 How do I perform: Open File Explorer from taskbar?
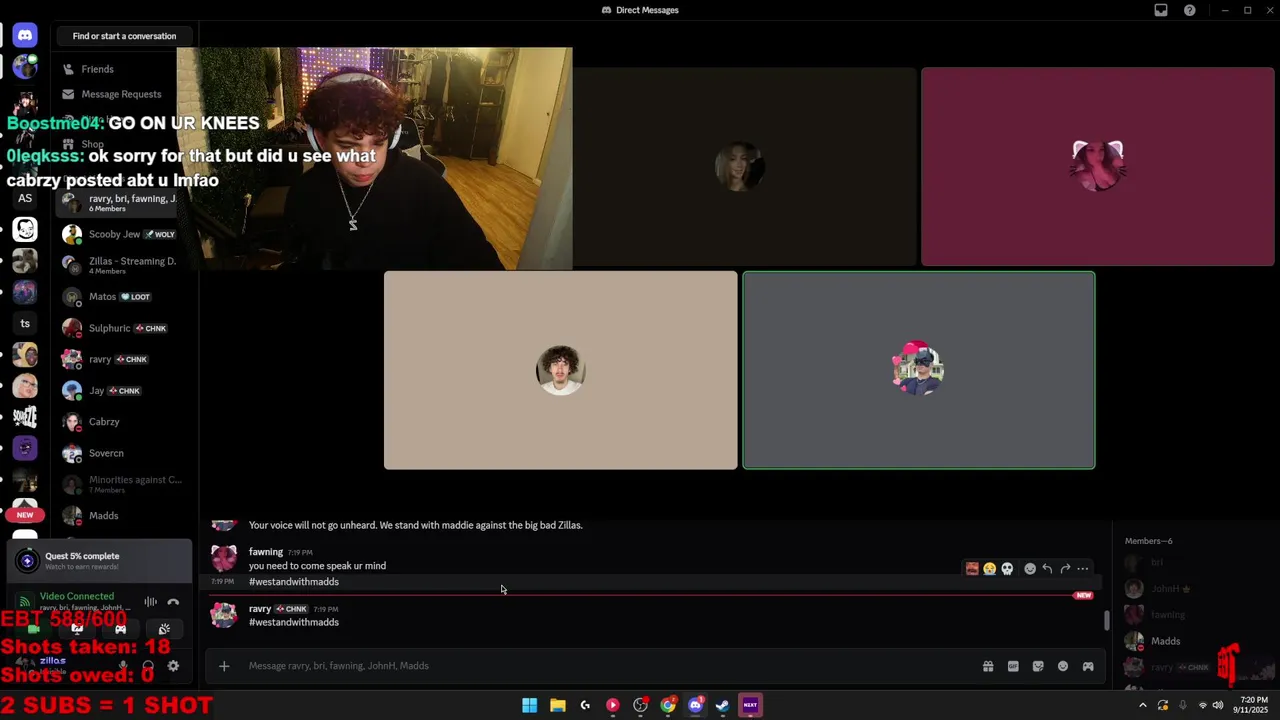click(557, 705)
